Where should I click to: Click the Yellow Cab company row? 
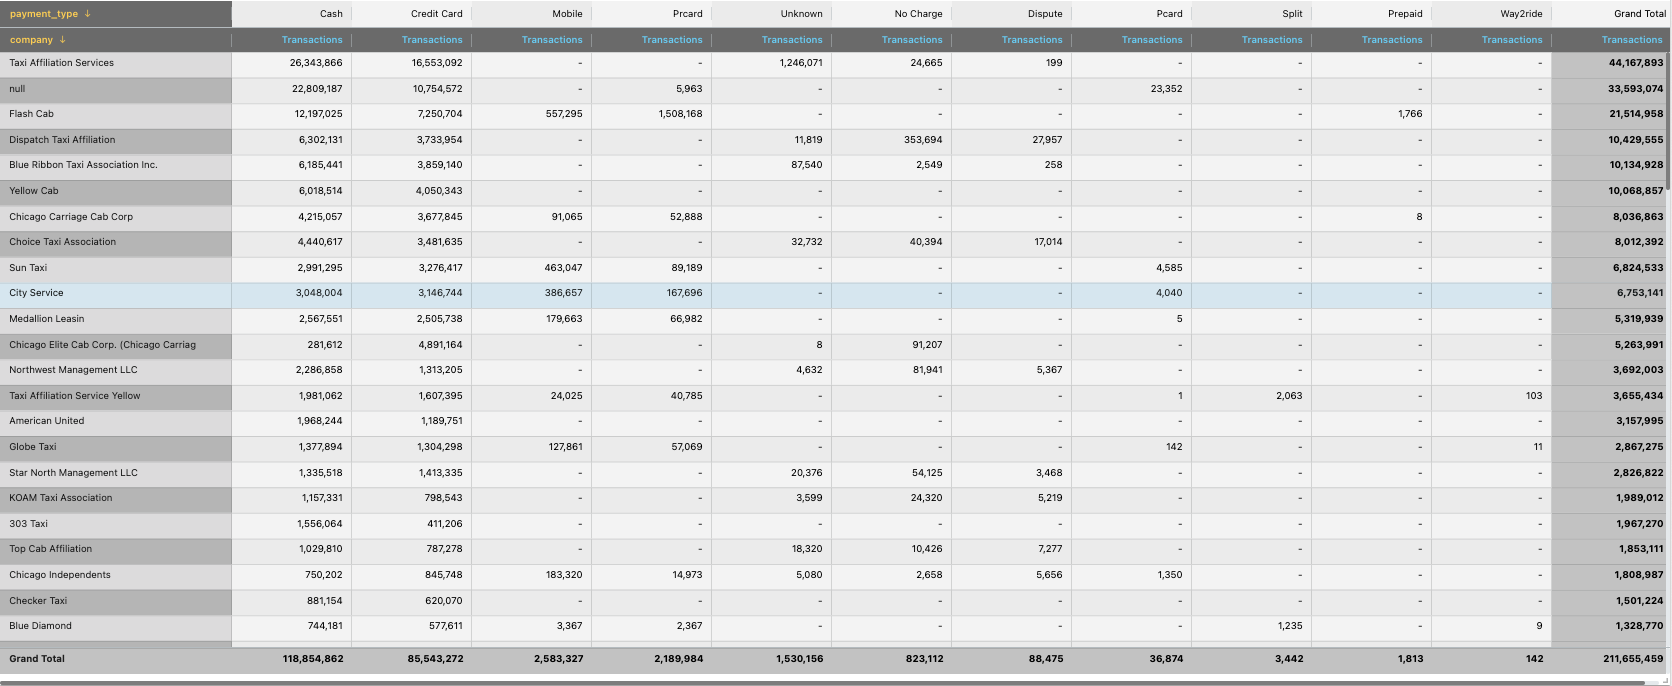pyautogui.click(x=34, y=191)
